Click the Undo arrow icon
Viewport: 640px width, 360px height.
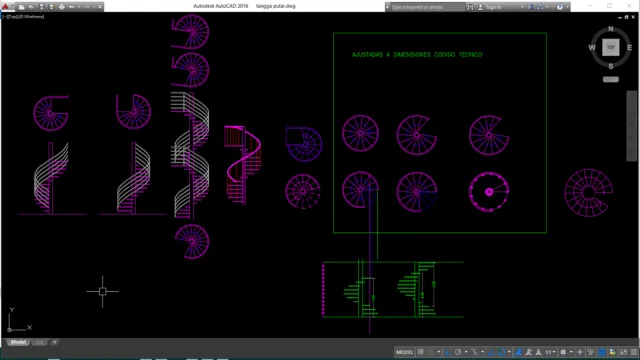71,7
